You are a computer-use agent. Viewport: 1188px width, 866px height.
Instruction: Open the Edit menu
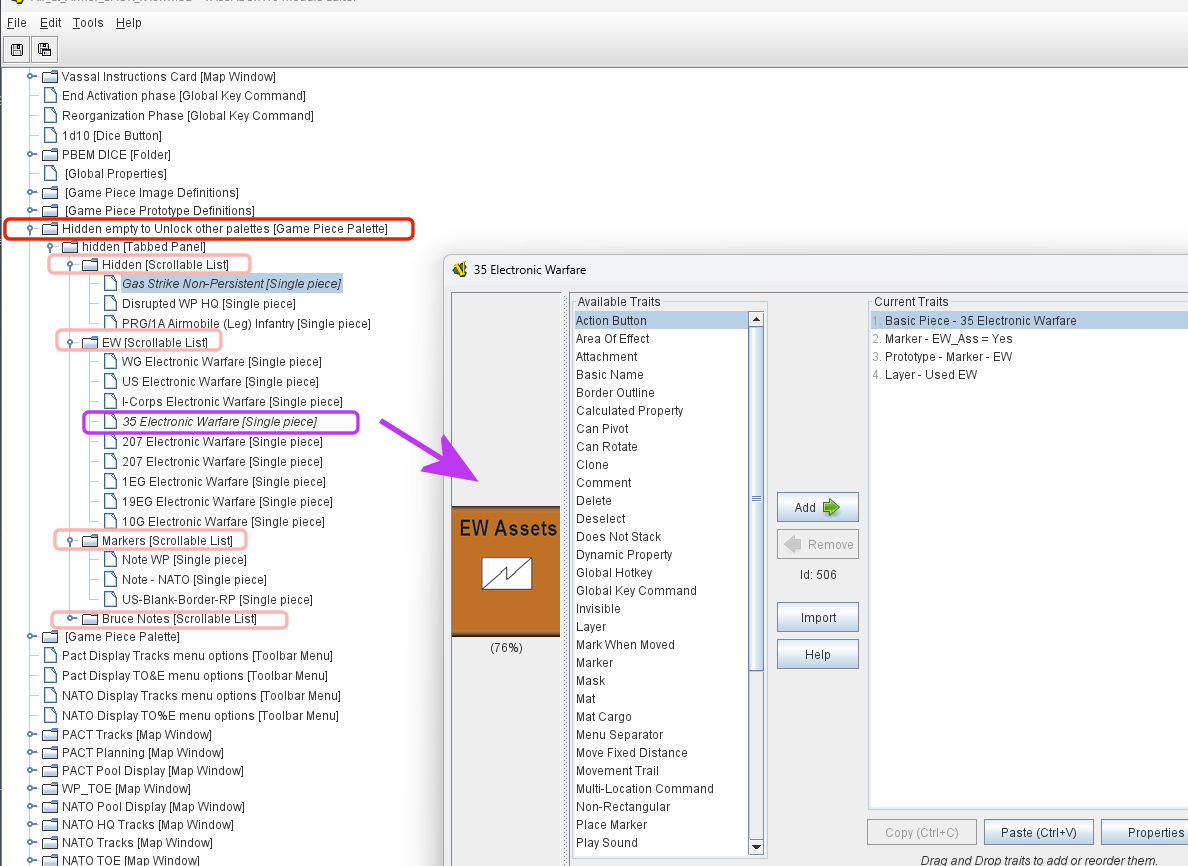coord(50,23)
